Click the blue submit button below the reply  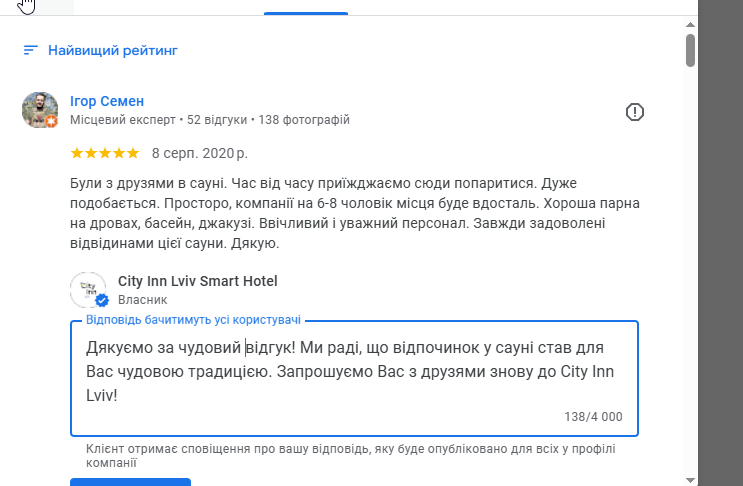click(x=130, y=482)
